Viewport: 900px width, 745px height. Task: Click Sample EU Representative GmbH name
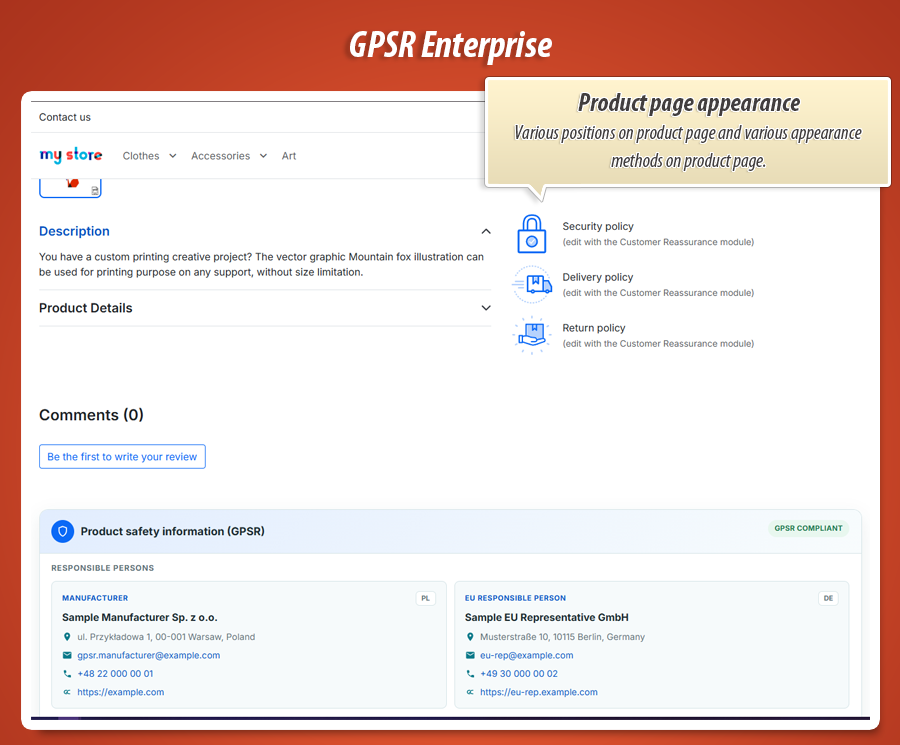546,618
